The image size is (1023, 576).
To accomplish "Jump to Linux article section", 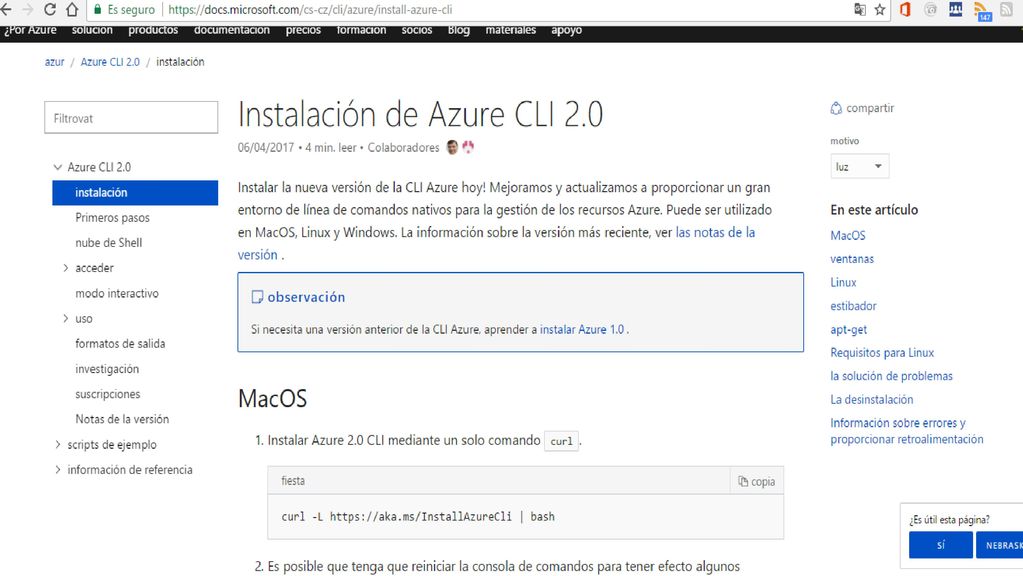I will pos(843,282).
